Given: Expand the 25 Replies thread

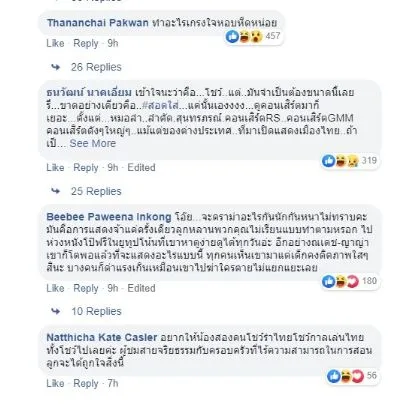Looking at the screenshot, I should pos(96,191).
